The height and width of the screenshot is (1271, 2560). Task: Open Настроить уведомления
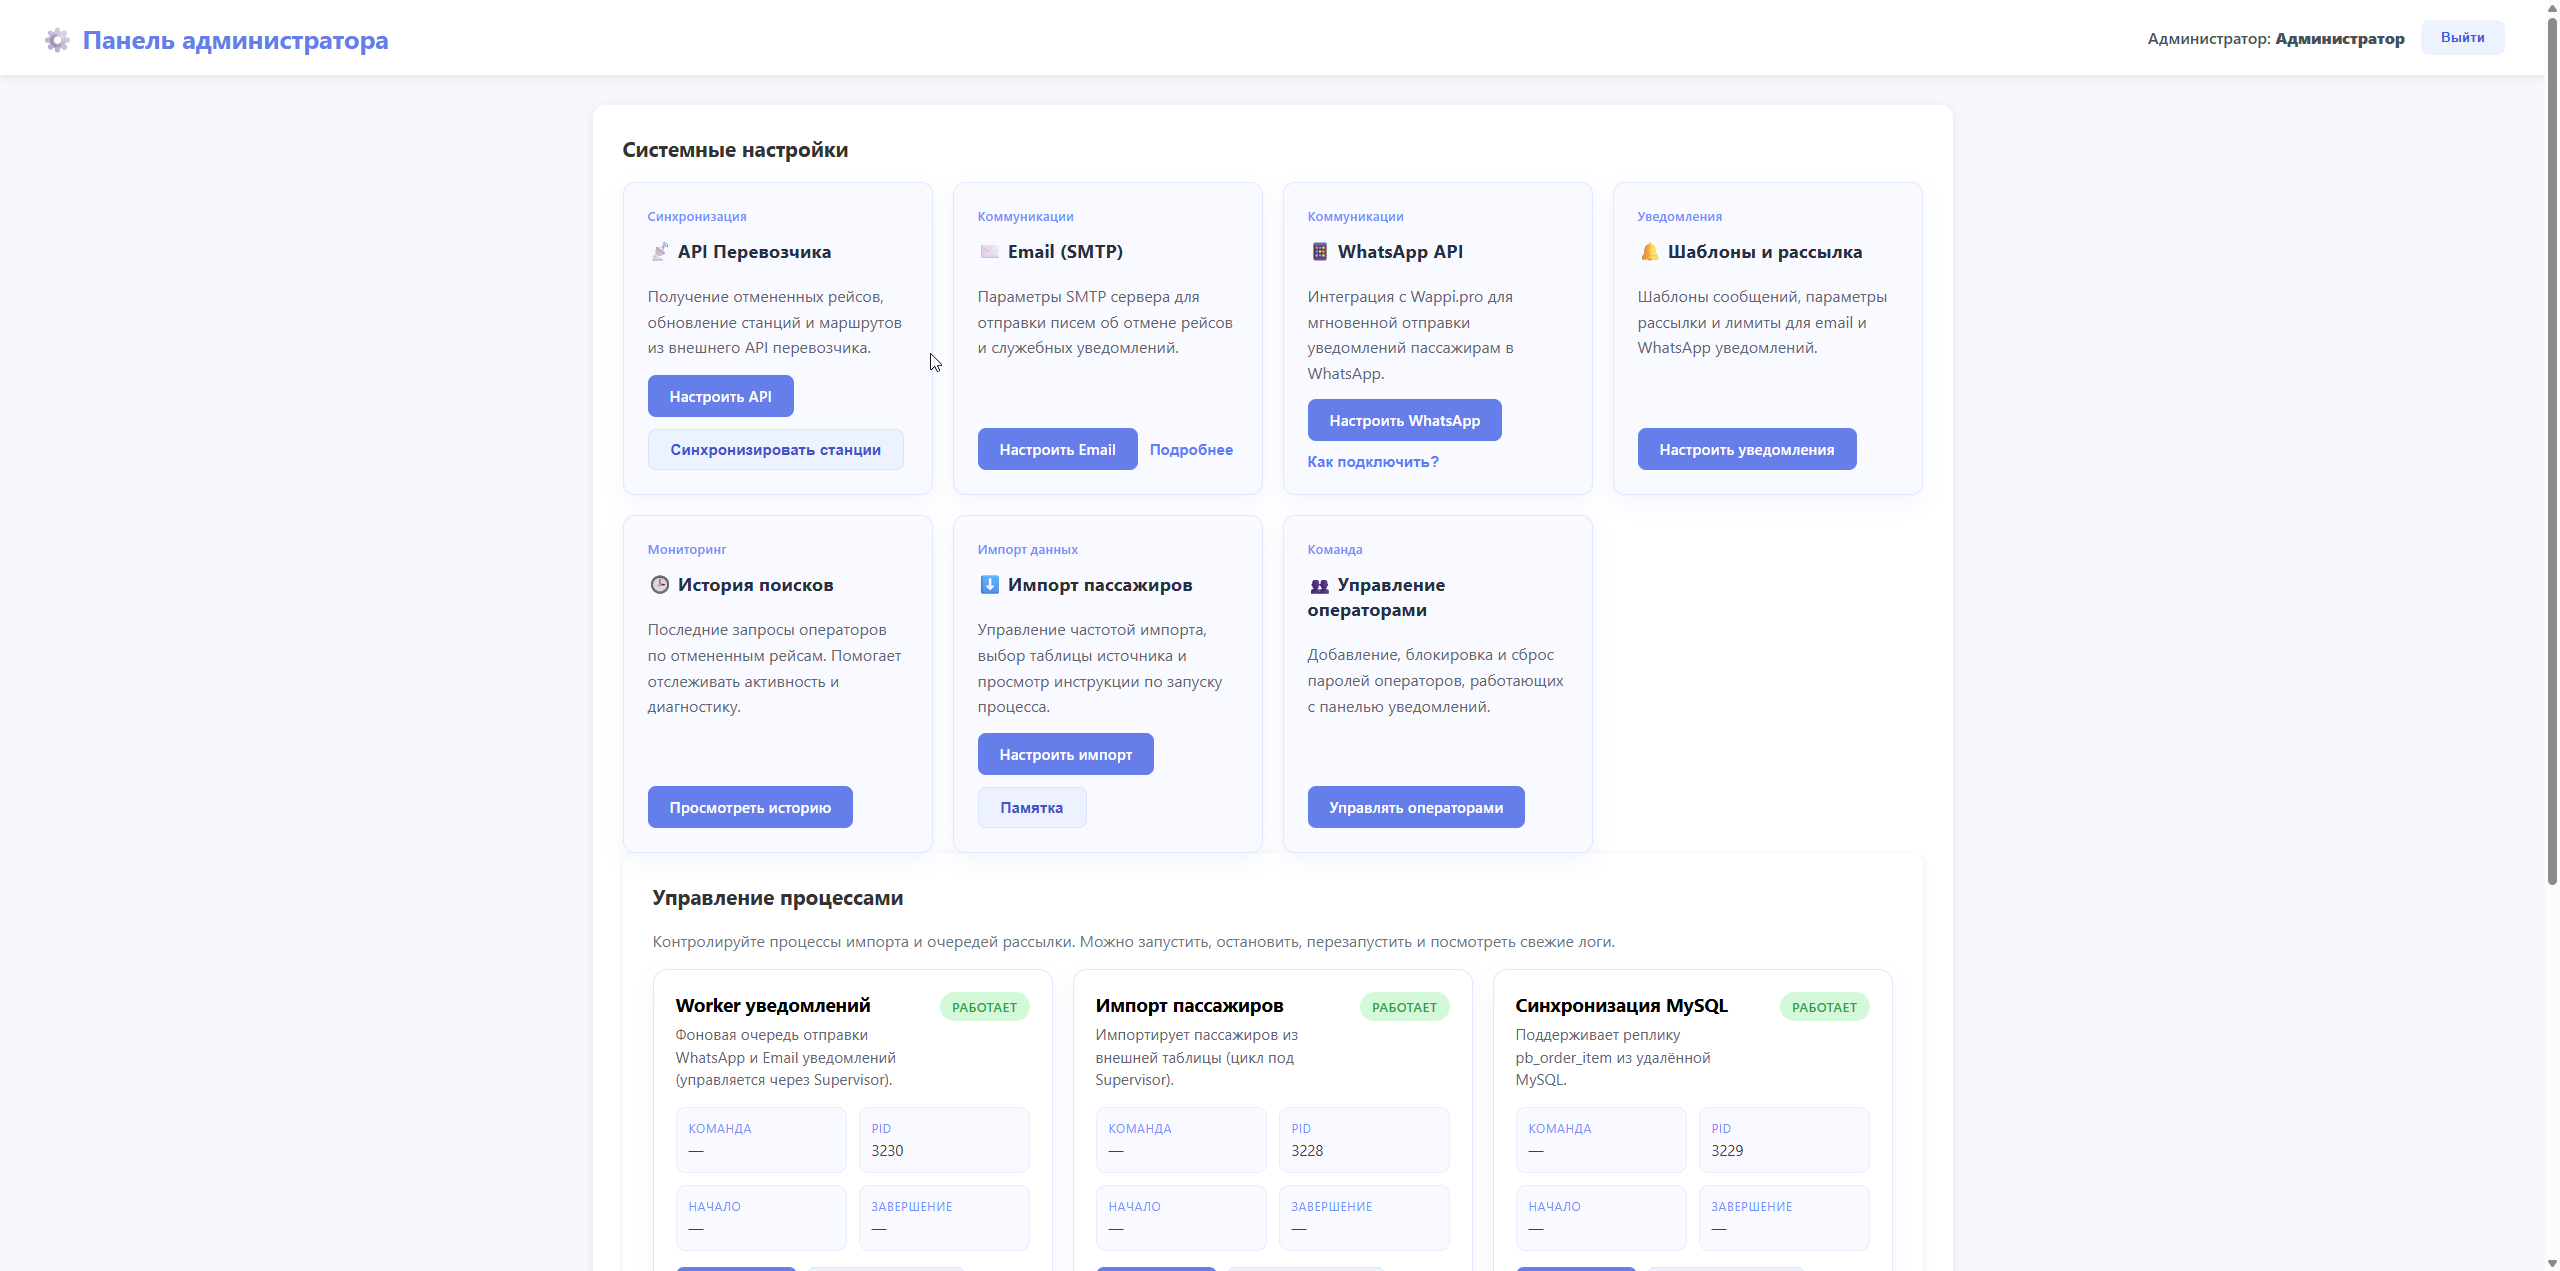(1746, 450)
